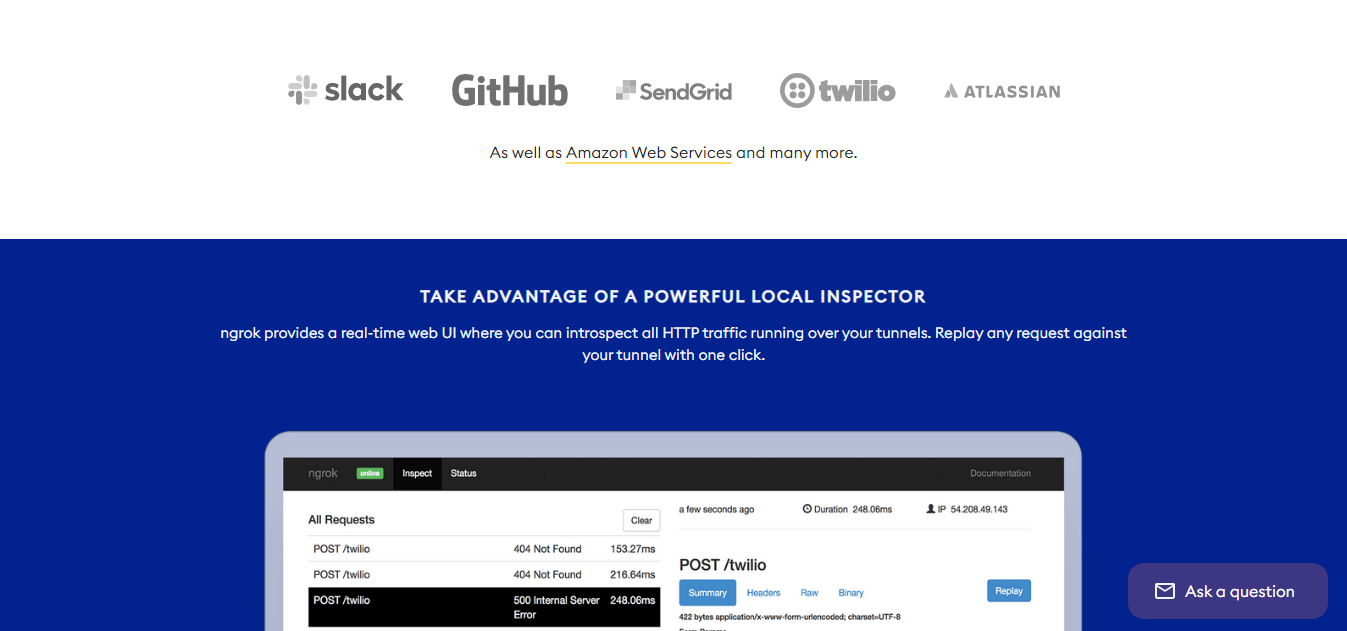The image size is (1347, 631).
Task: Click the Atlassian logo
Action: pos(1002,91)
